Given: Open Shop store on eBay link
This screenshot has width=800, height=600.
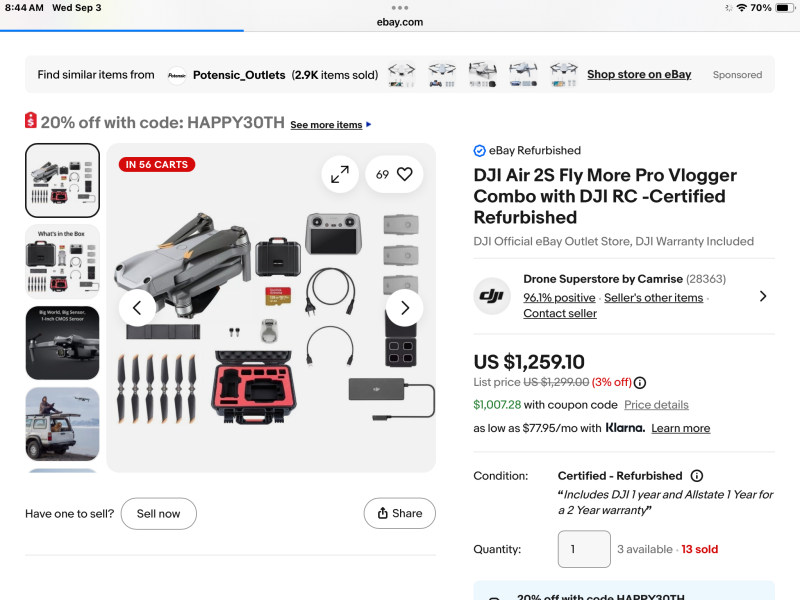Looking at the screenshot, I should tap(639, 74).
